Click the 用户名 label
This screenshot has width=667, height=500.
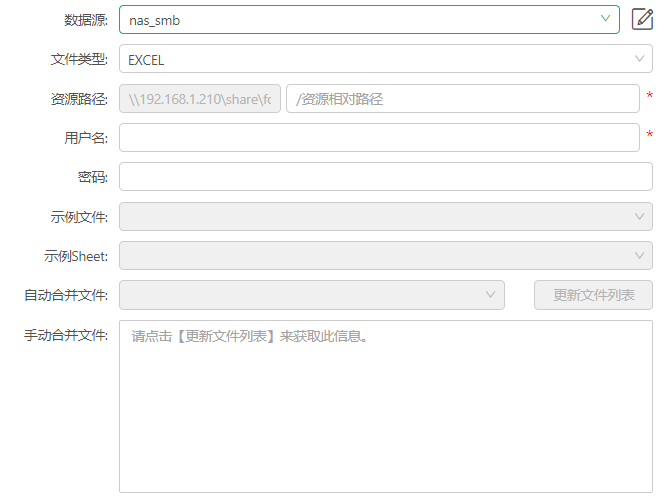(x=86, y=138)
